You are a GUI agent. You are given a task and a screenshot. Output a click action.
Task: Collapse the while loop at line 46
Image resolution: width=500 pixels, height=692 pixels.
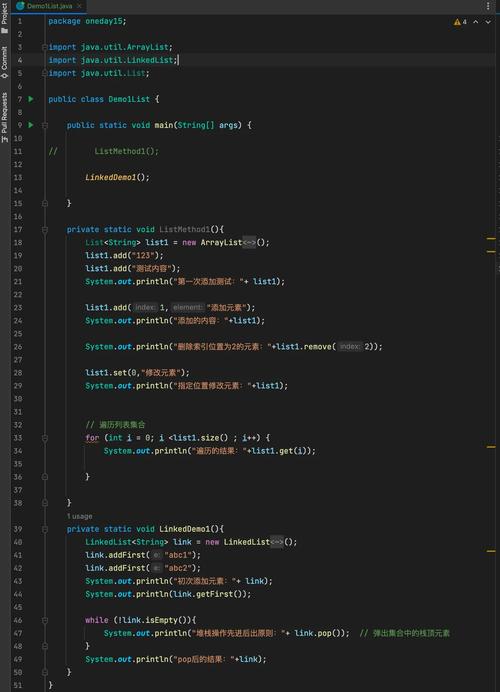(x=45, y=620)
